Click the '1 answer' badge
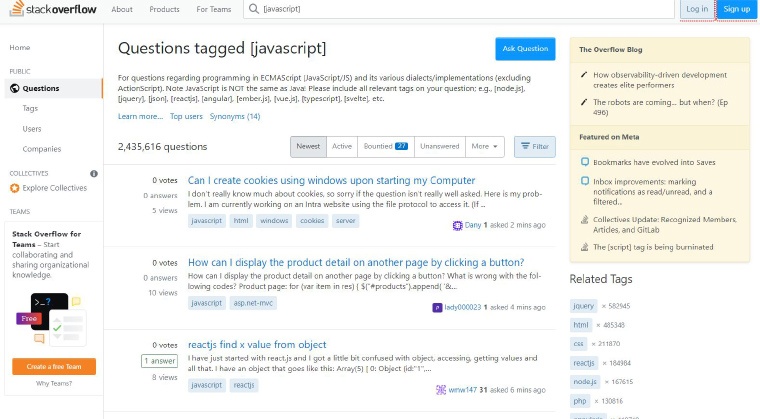 [159, 361]
